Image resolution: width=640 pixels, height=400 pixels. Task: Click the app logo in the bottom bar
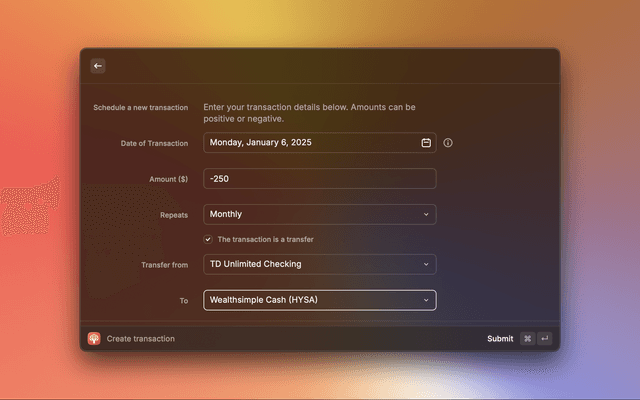[x=94, y=338]
